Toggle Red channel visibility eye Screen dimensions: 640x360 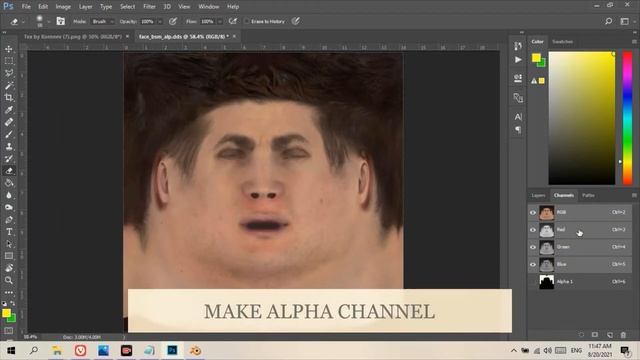pyautogui.click(x=533, y=230)
